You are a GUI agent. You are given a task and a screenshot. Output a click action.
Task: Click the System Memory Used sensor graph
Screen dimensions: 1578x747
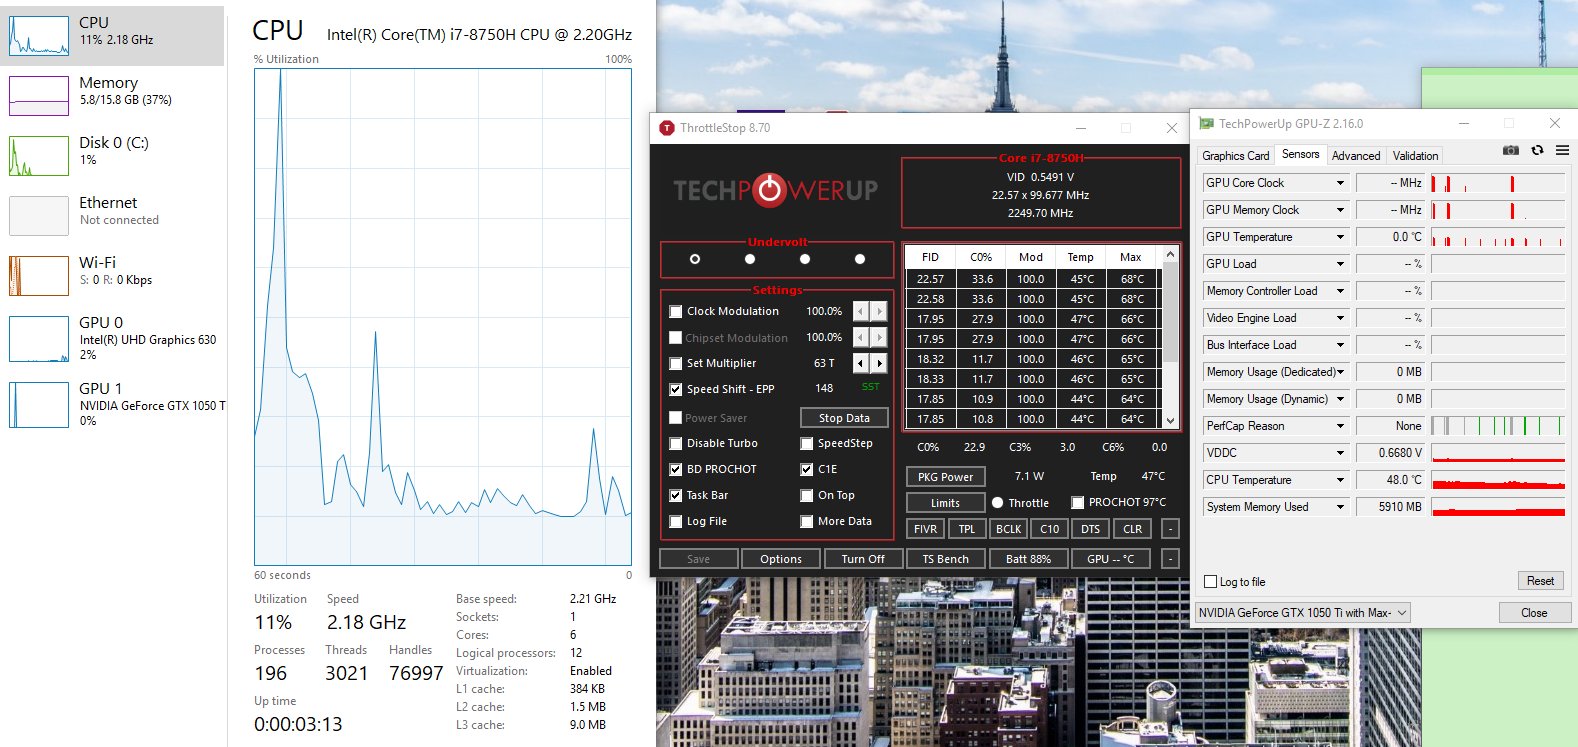click(1498, 507)
